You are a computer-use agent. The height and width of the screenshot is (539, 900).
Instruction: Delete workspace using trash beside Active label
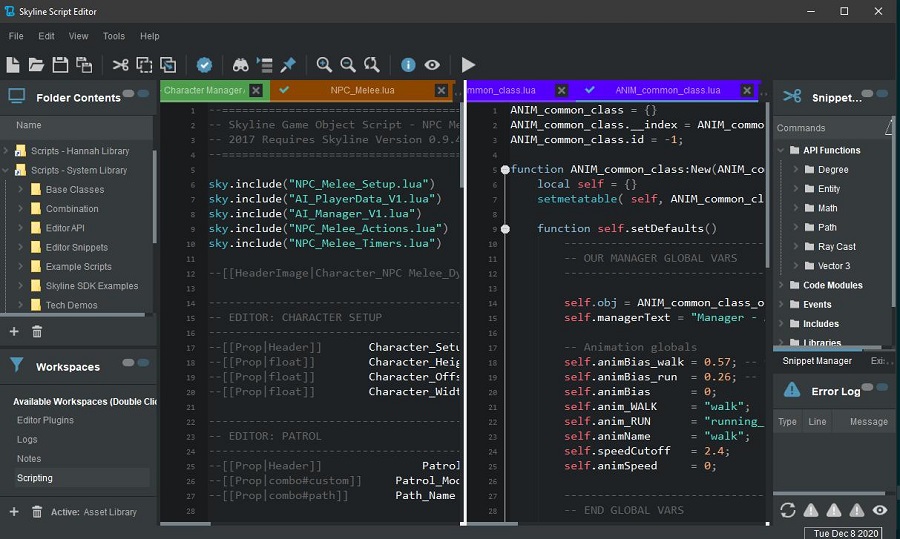[37, 511]
